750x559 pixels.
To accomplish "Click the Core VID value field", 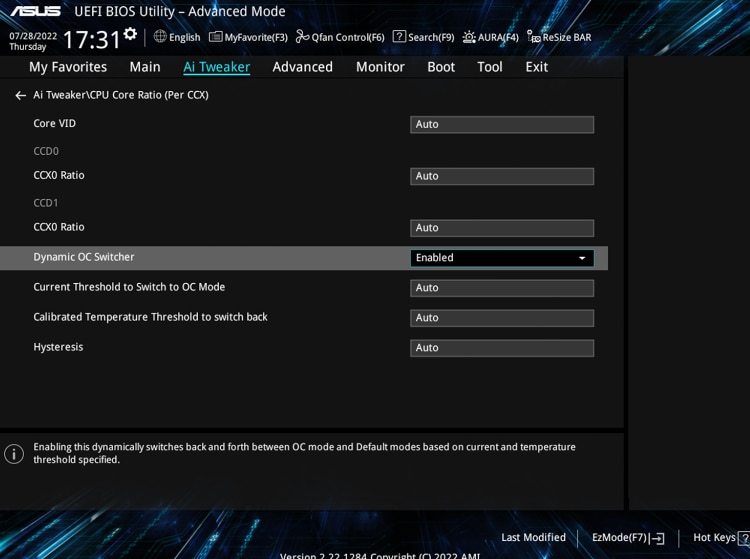I will (501, 124).
